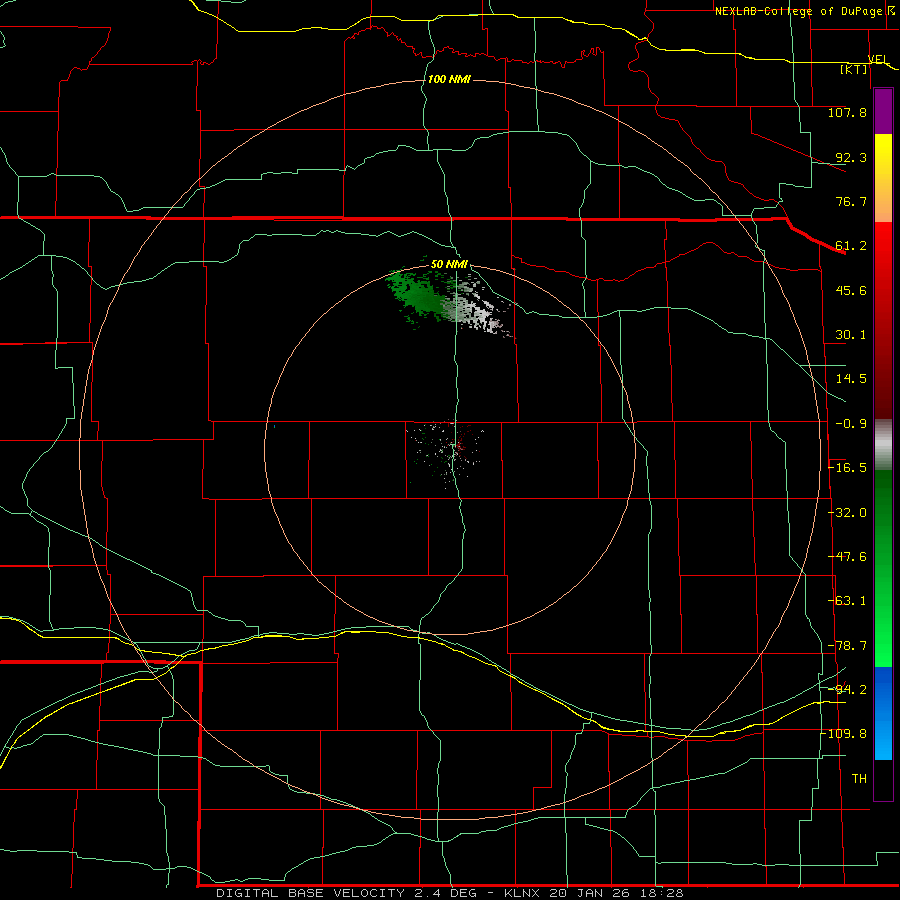900x900 pixels.
Task: Click the 107.8 value on velocity scale
Action: pos(847,112)
